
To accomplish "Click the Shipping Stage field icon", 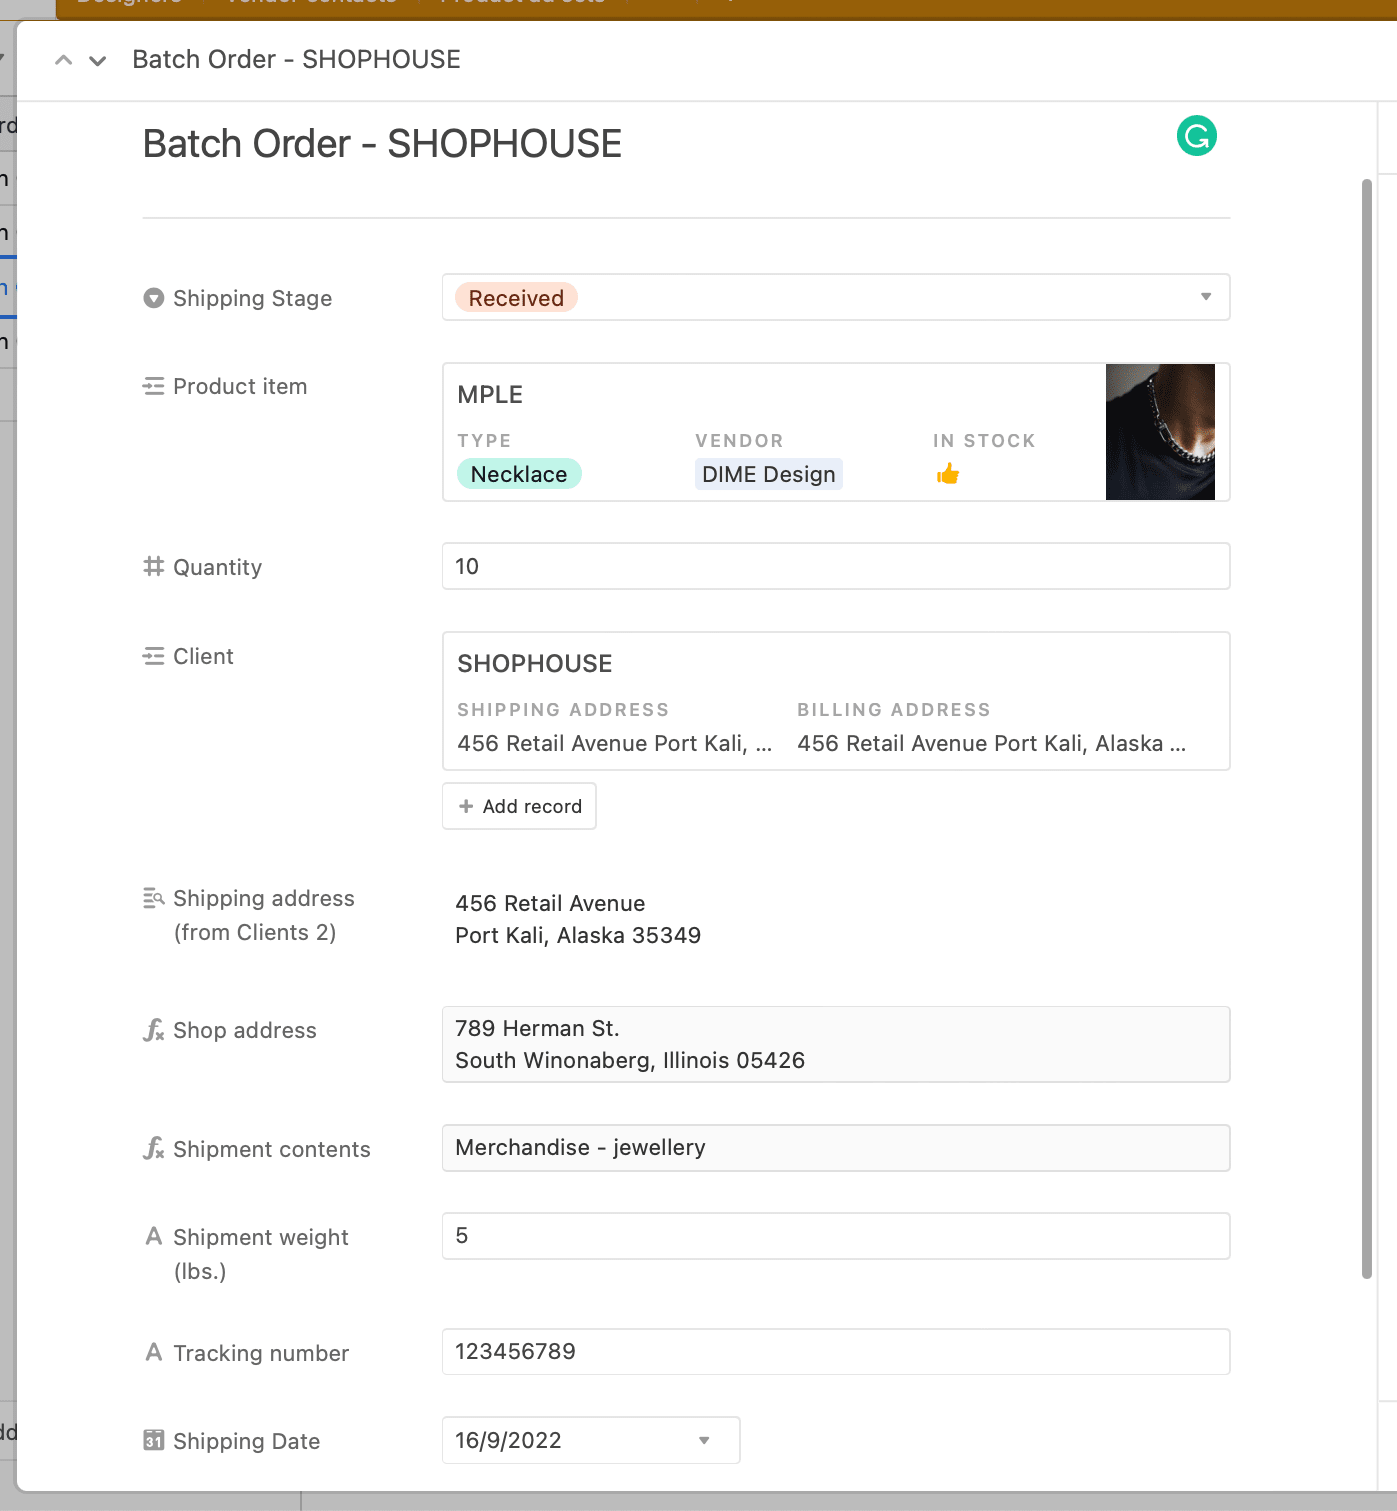I will [x=153, y=297].
